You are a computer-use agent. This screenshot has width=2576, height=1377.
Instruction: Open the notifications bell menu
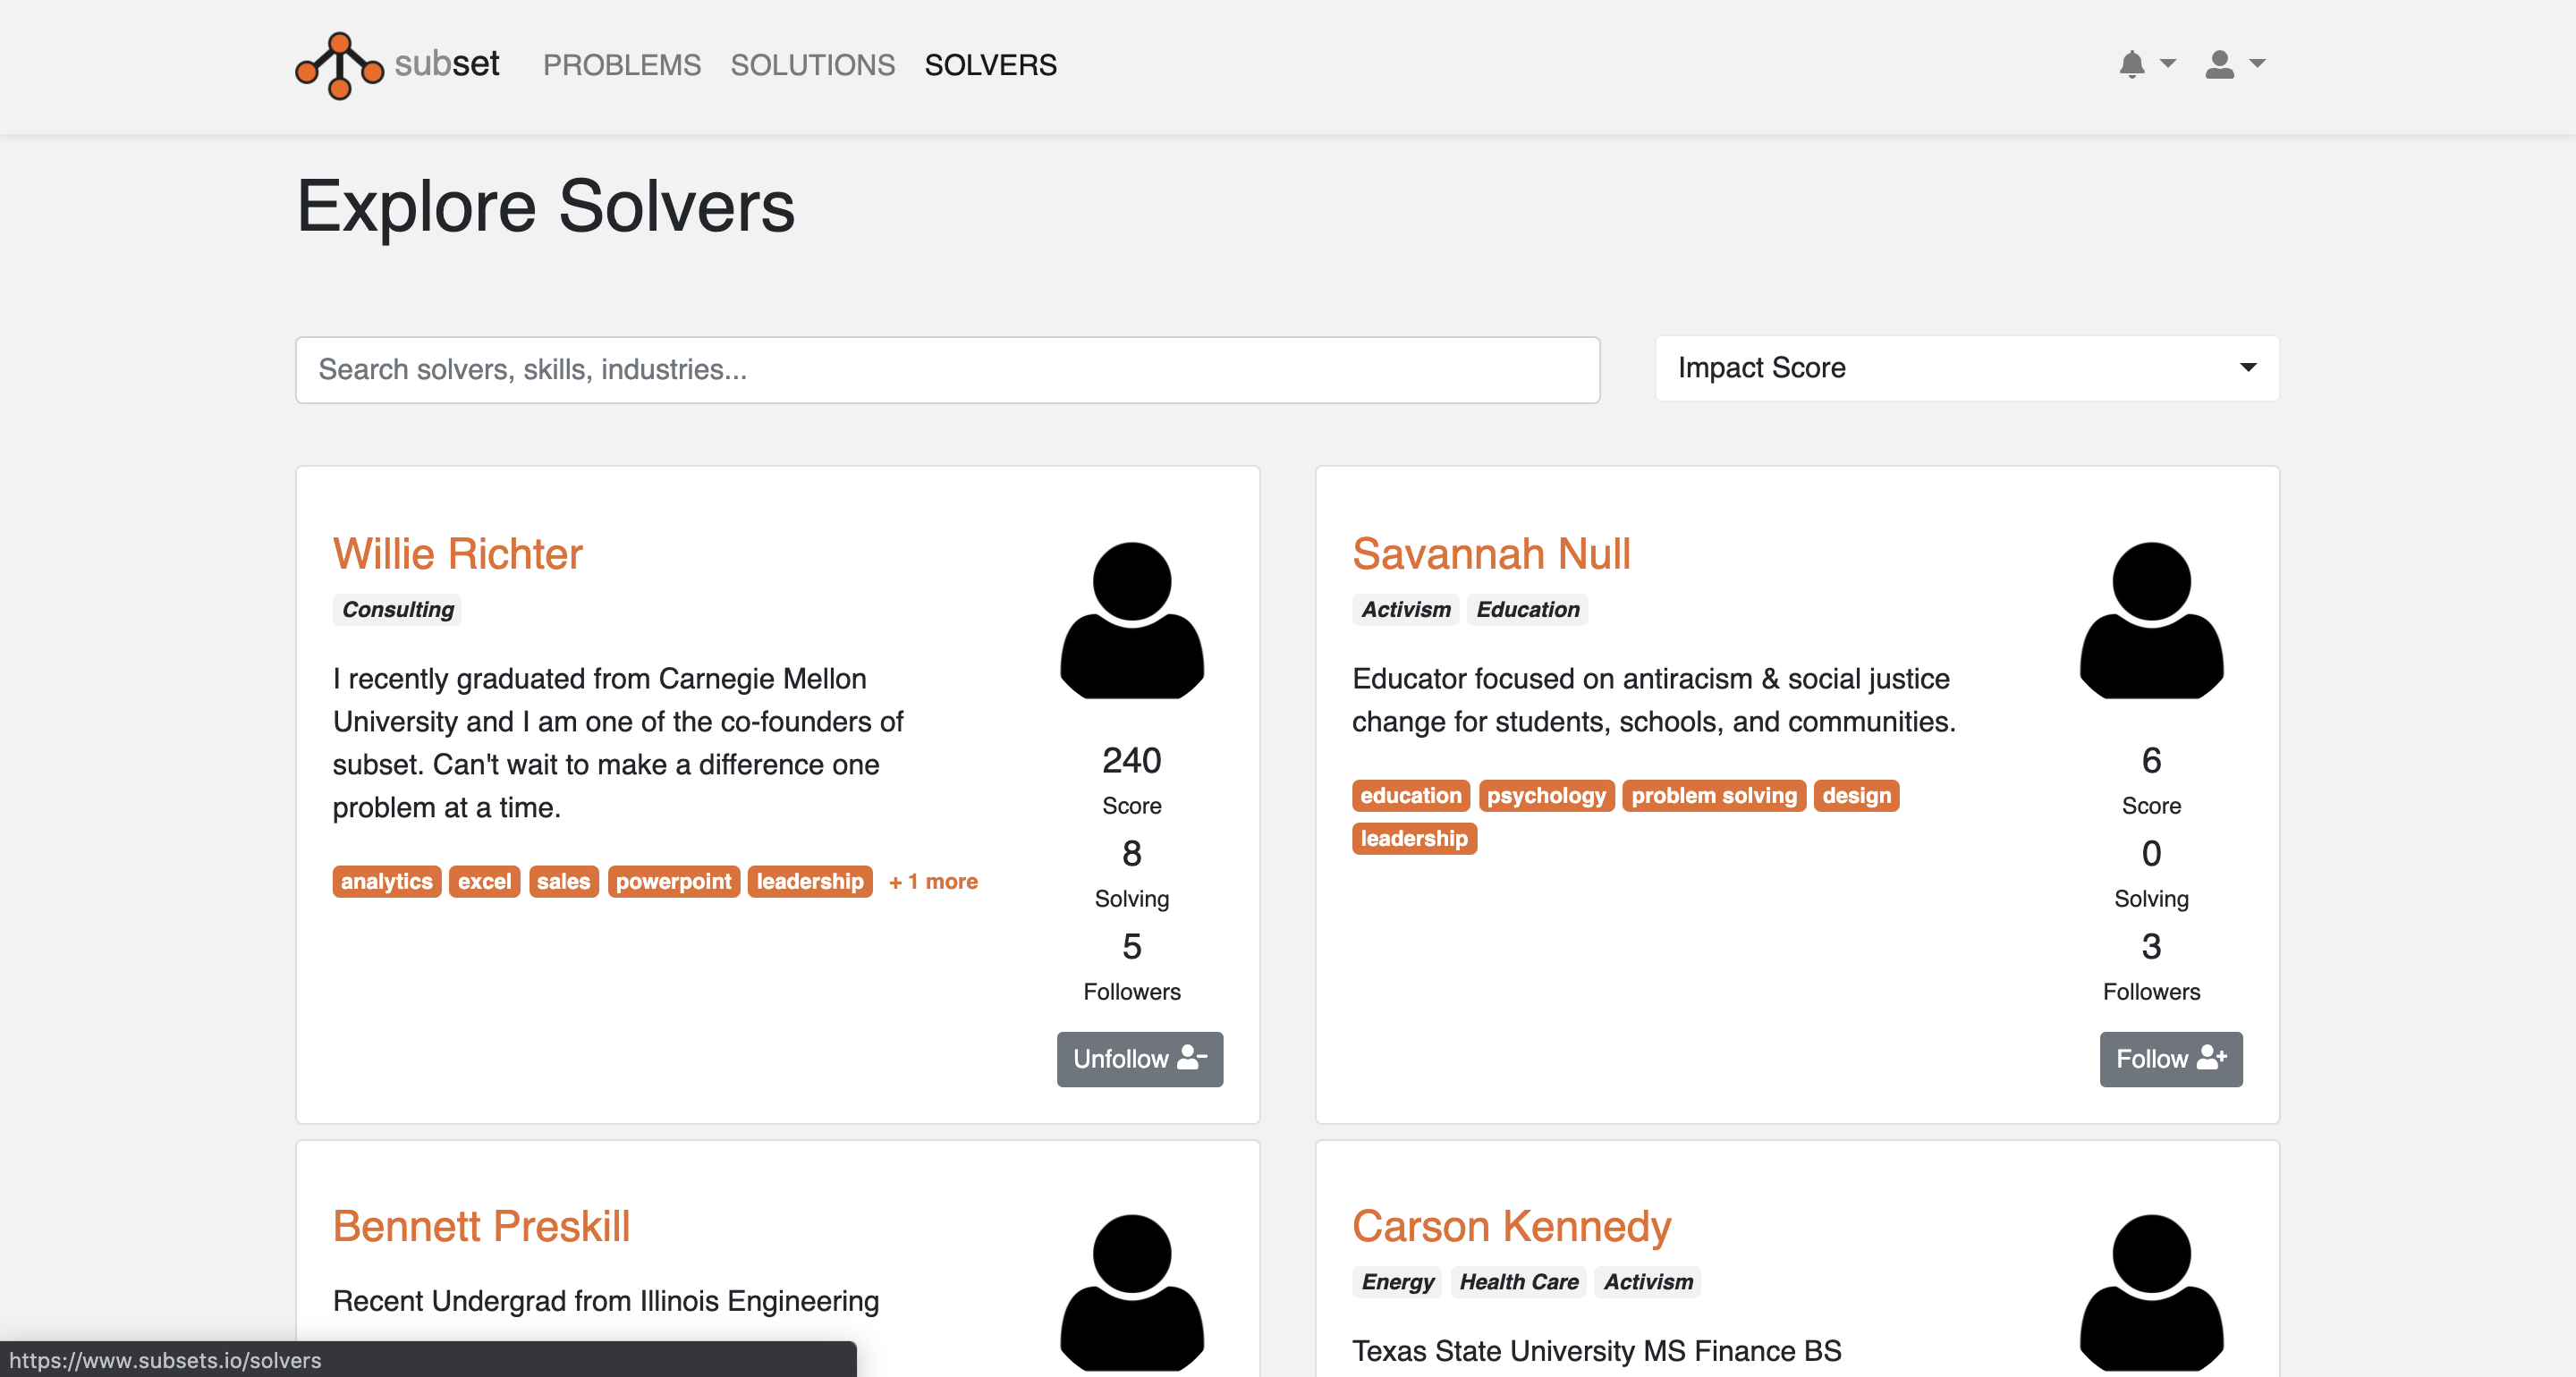[x=2145, y=64]
